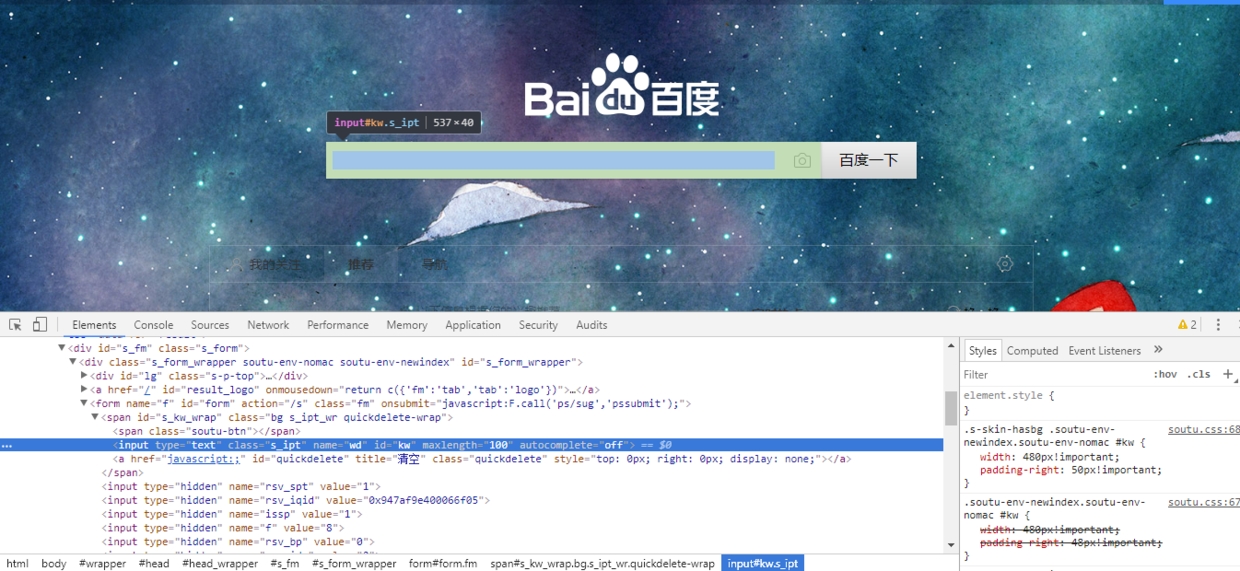Image resolution: width=1240 pixels, height=571 pixels.
Task: Follow the javascript:; href link in DOM
Action: pyautogui.click(x=204, y=459)
